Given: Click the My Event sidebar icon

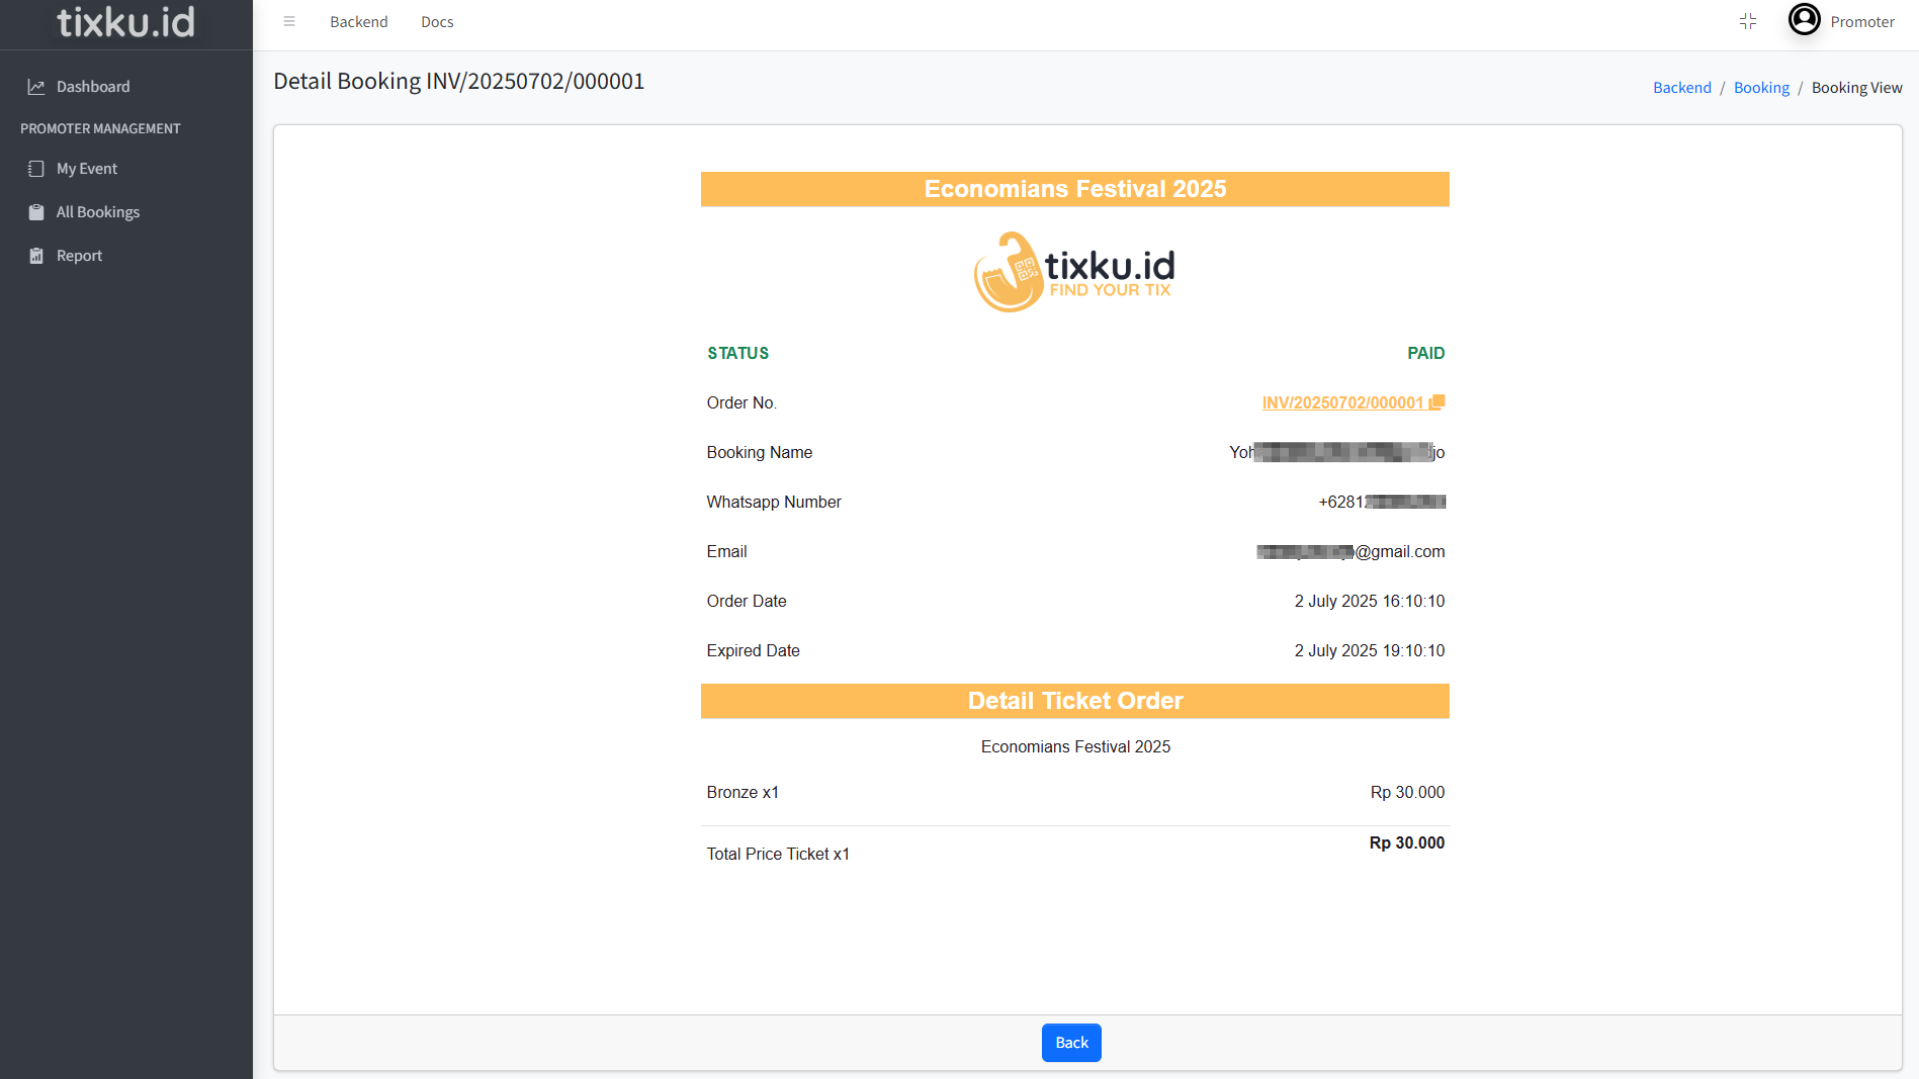Looking at the screenshot, I should pyautogui.click(x=36, y=169).
